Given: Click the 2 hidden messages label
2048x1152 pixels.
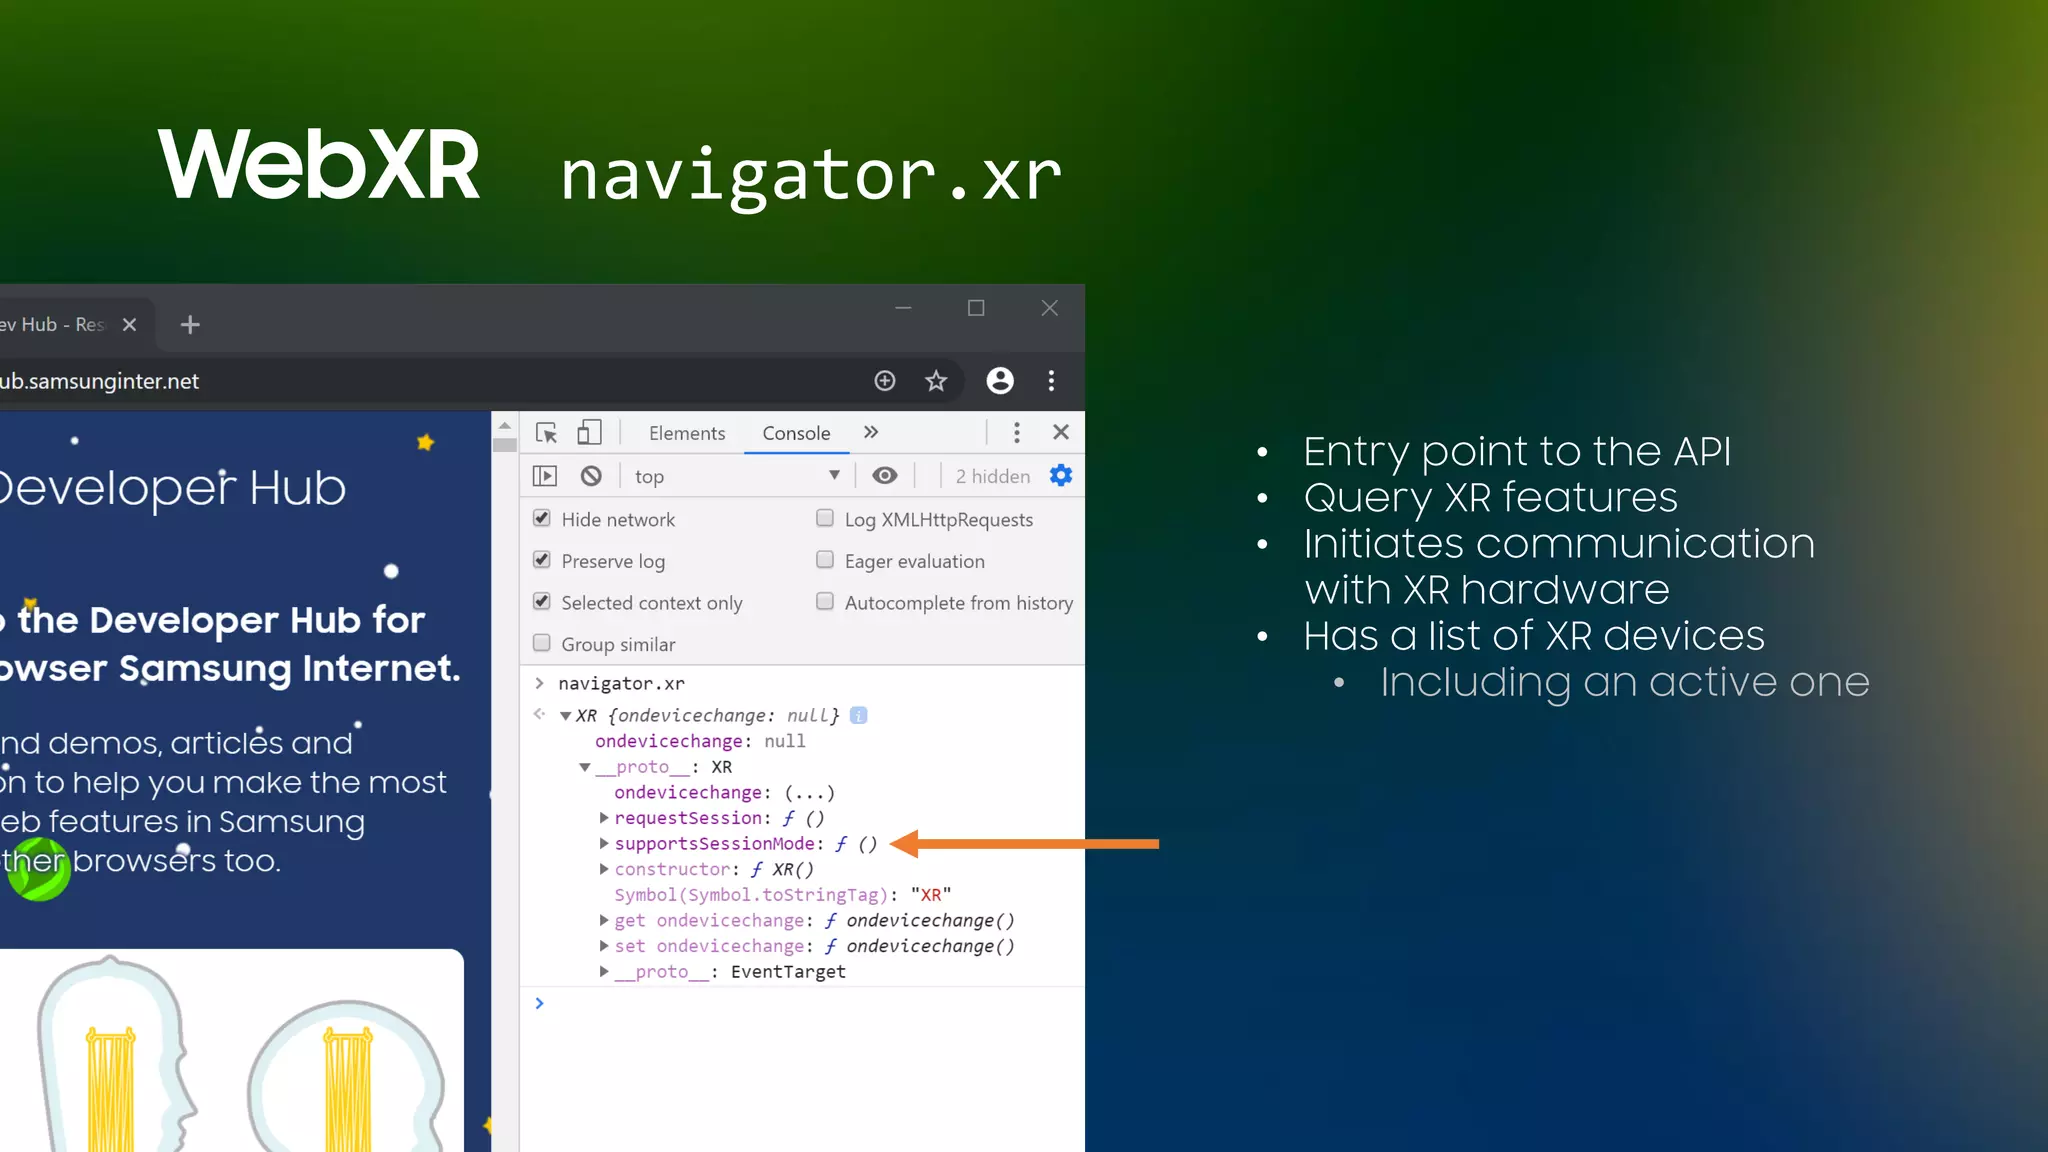Looking at the screenshot, I should 993,477.
